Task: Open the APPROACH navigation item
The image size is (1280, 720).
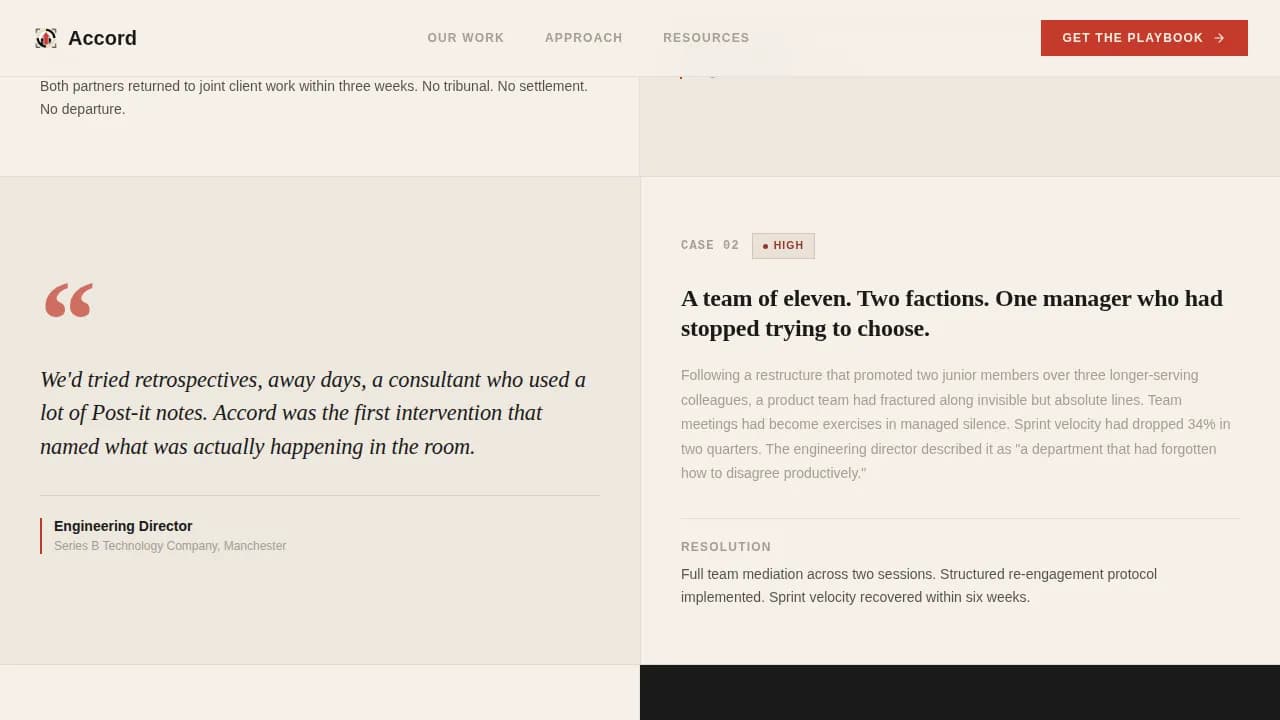Action: click(x=584, y=38)
